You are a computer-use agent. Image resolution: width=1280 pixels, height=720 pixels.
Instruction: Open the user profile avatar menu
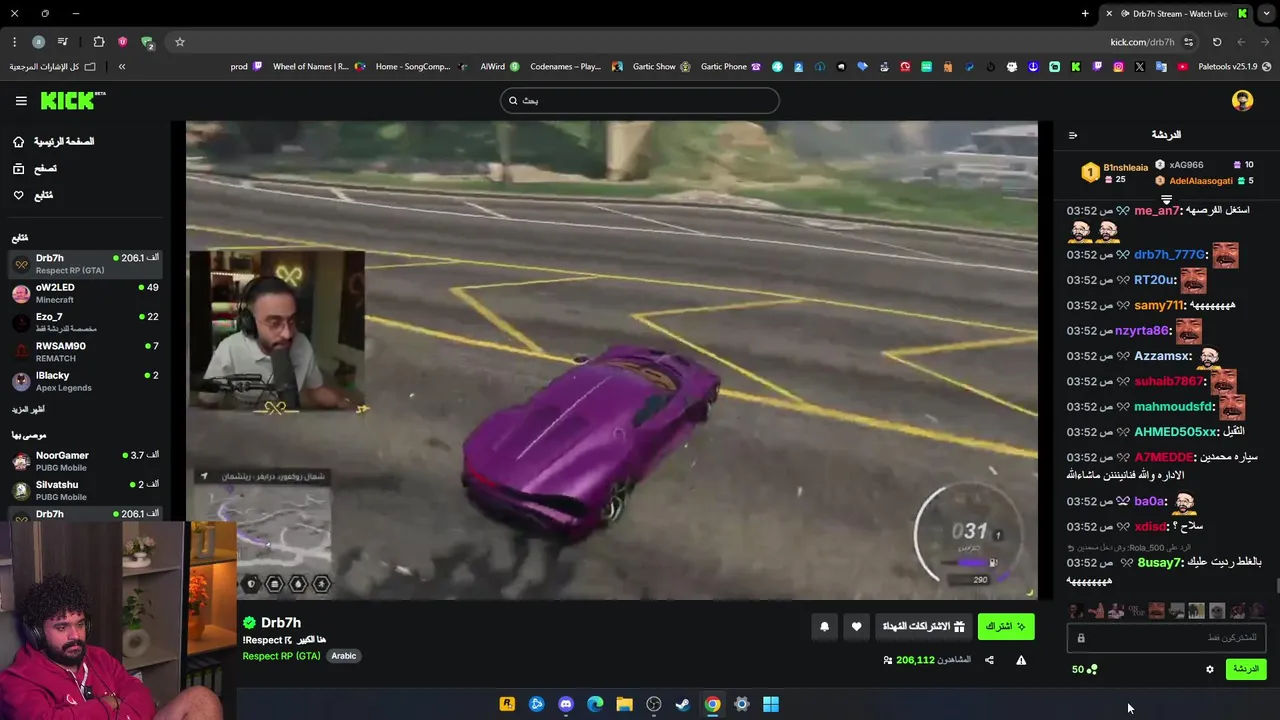(x=1242, y=100)
